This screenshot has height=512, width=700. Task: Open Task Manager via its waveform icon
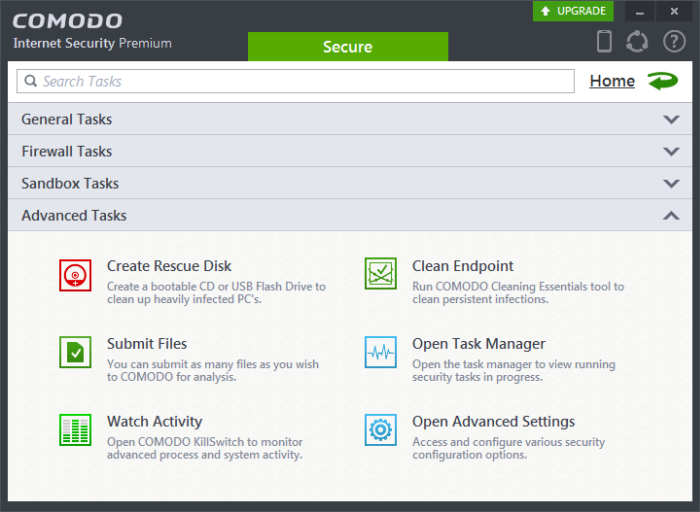tap(380, 352)
